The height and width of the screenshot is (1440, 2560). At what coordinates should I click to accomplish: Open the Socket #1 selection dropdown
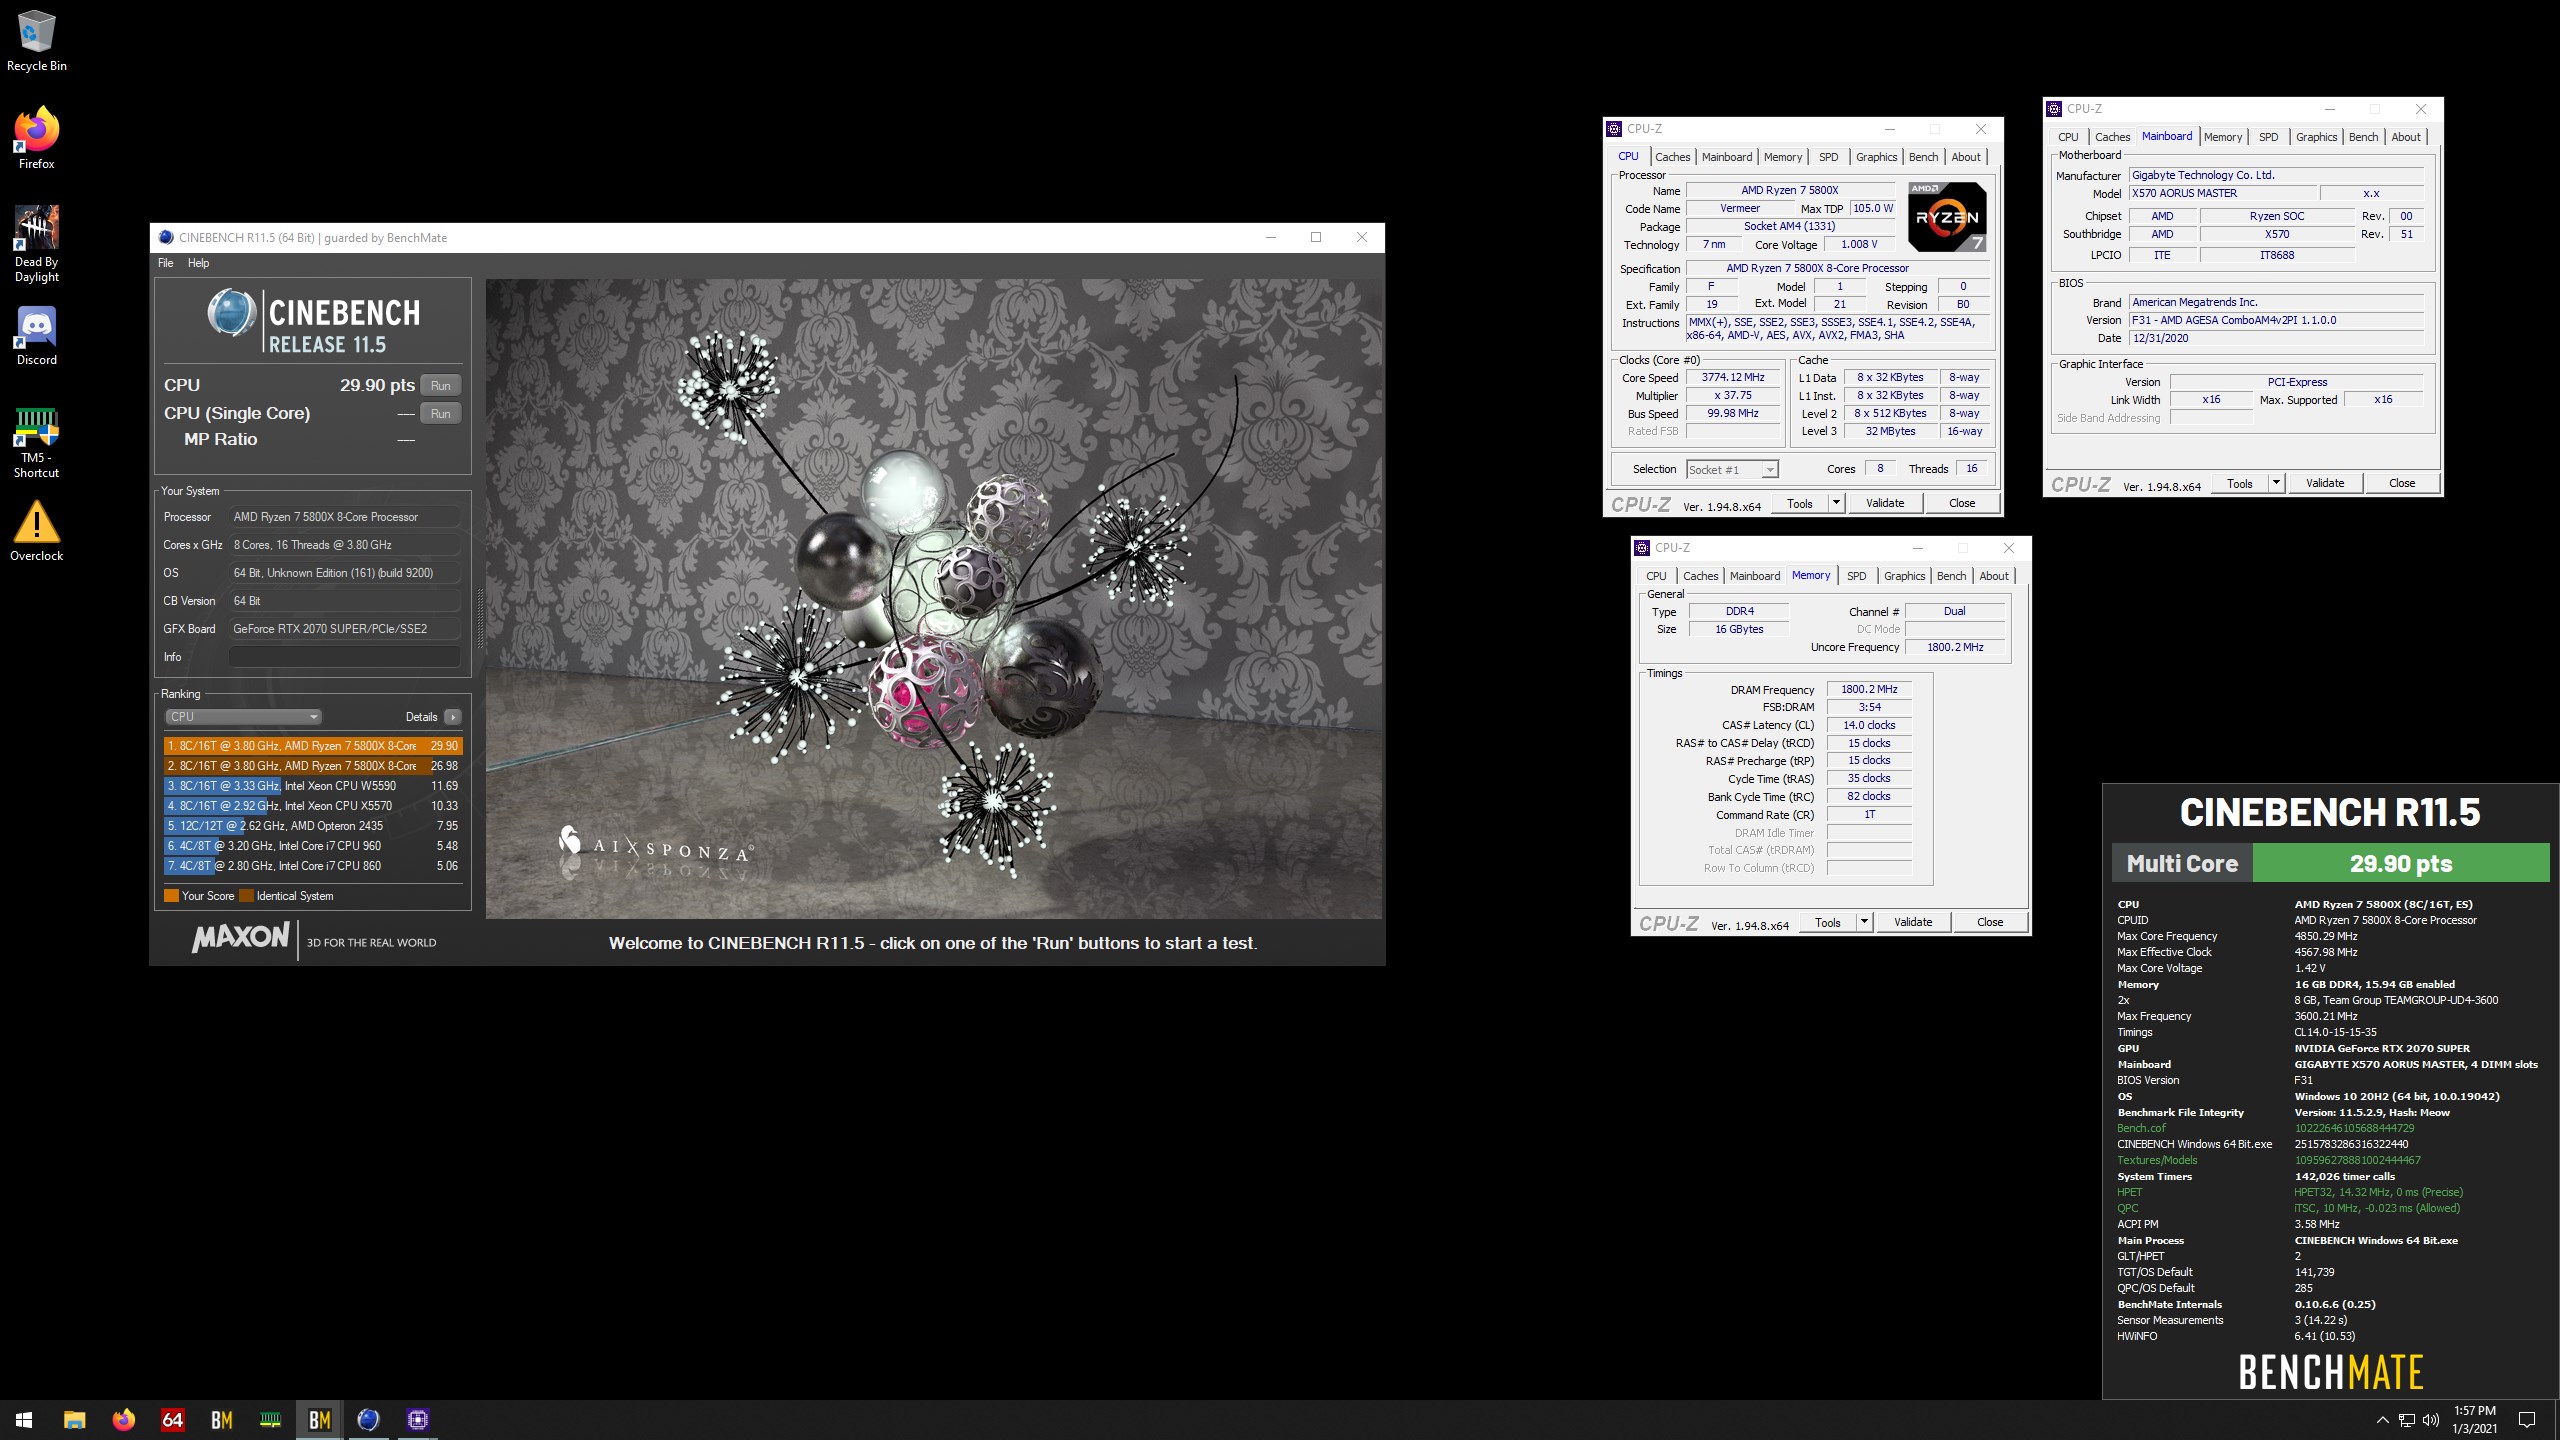click(1732, 470)
